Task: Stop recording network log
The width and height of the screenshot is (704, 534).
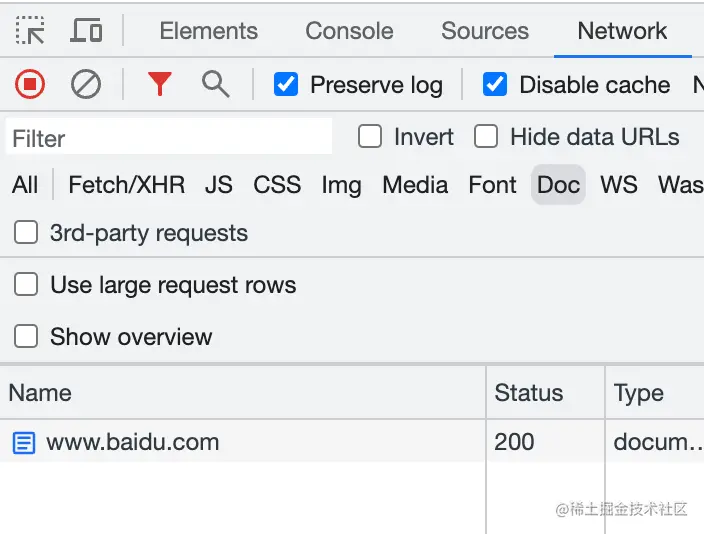Action: pyautogui.click(x=30, y=85)
